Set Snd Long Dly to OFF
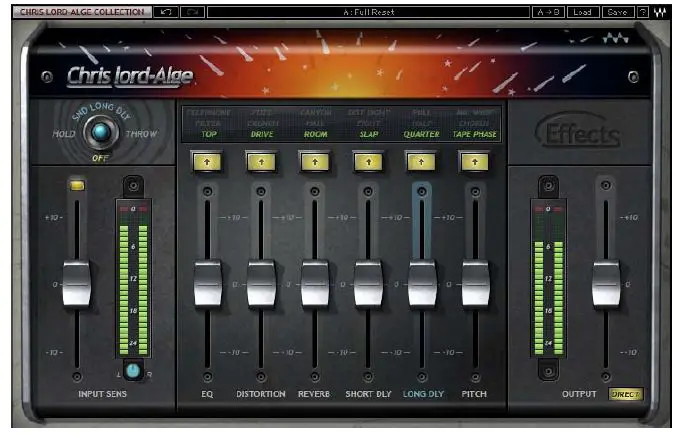The height and width of the screenshot is (437, 685). tap(100, 158)
